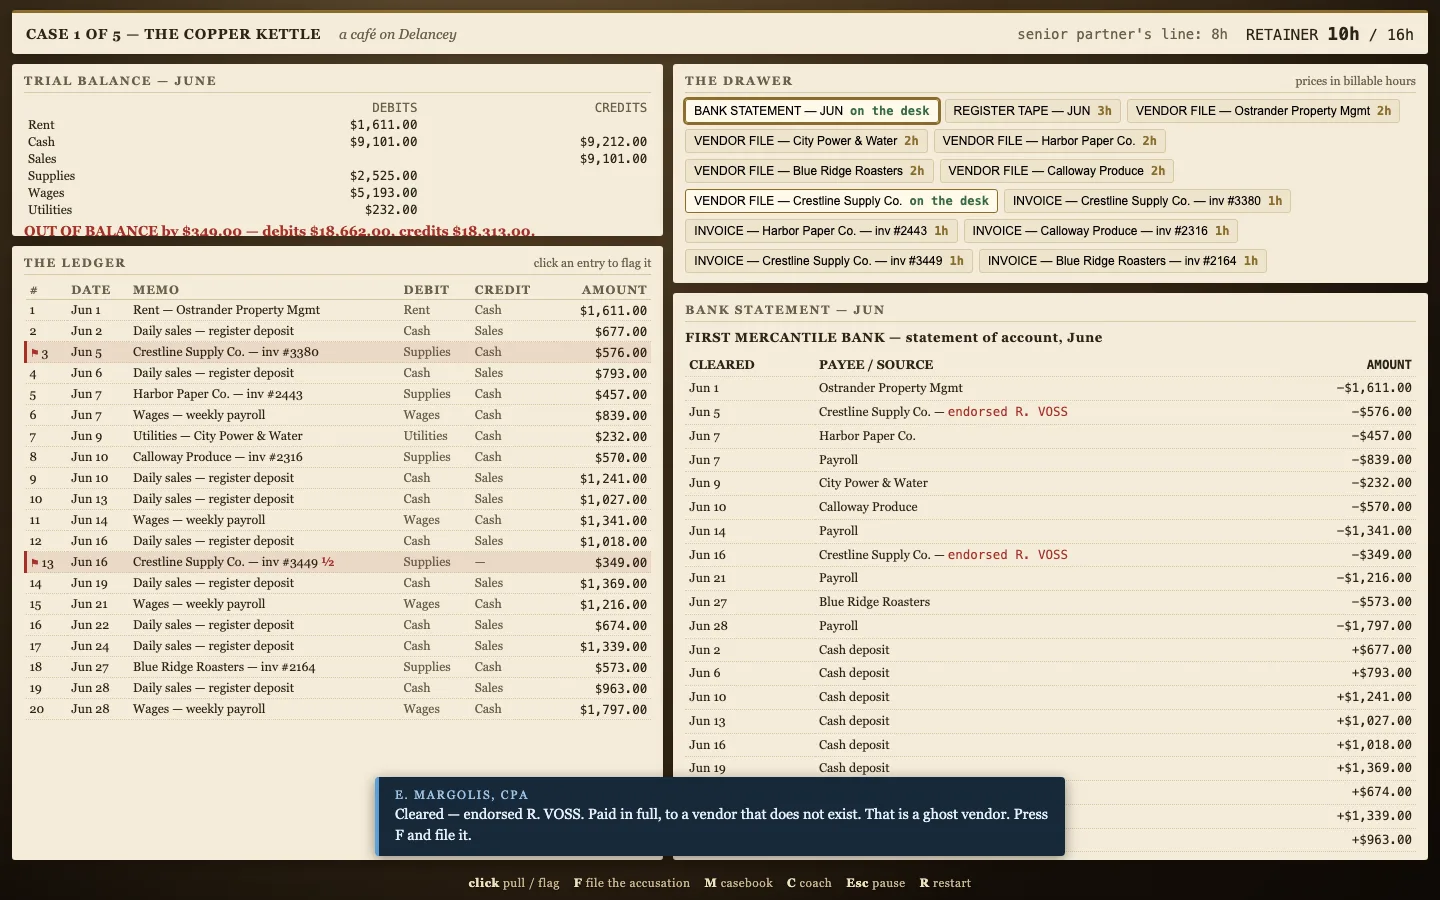Pull the Ostrander Property Mgmt vendor file
1440x900 pixels.
(1263, 111)
